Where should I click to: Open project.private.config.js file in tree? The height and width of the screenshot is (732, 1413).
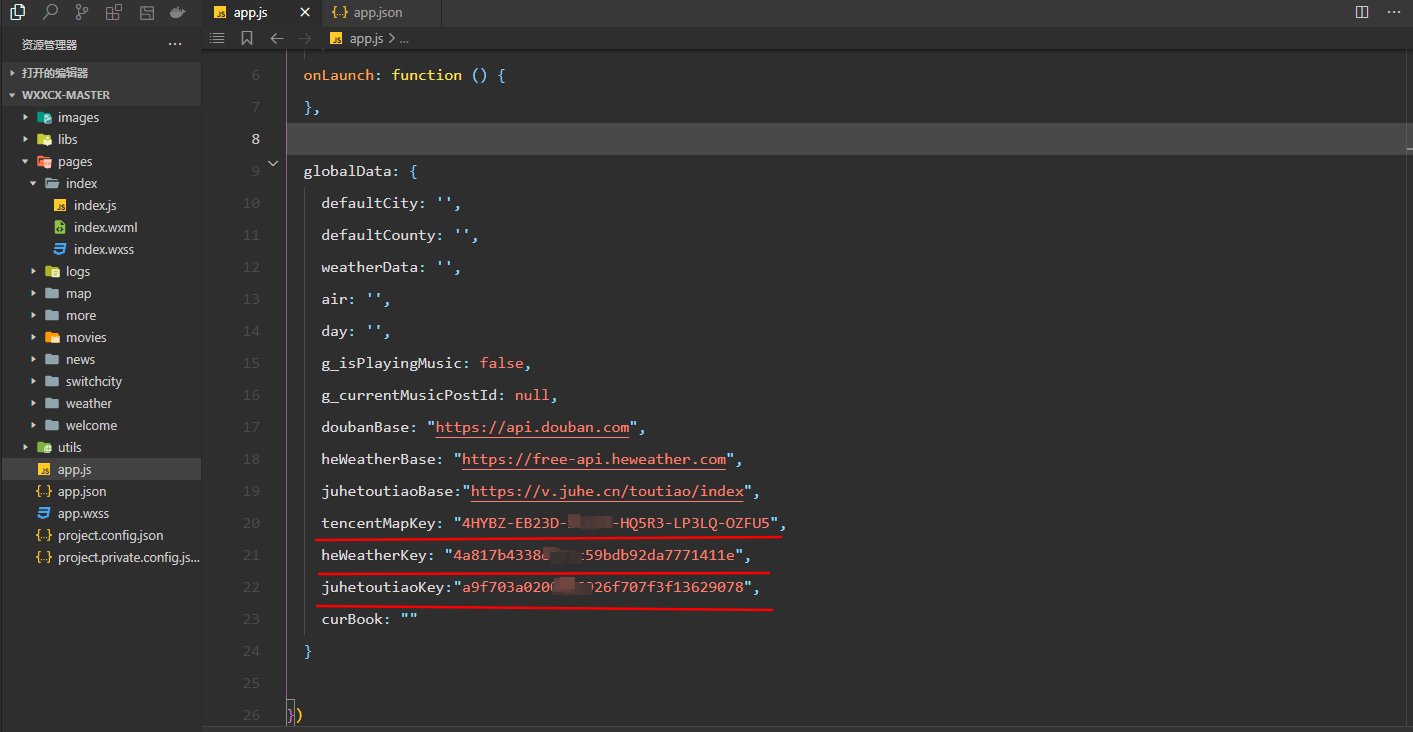coord(100,557)
